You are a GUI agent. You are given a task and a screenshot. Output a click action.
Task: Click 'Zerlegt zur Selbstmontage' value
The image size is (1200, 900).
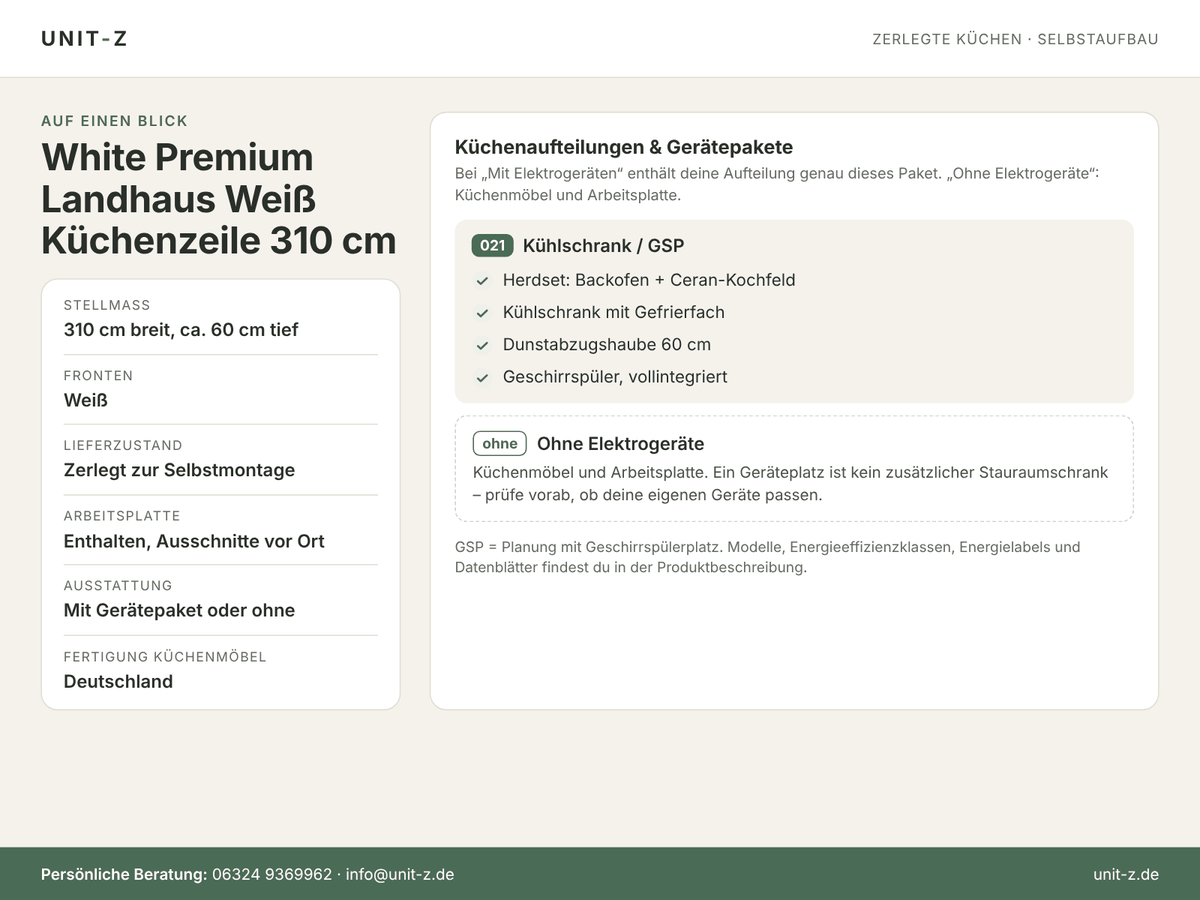tap(179, 470)
